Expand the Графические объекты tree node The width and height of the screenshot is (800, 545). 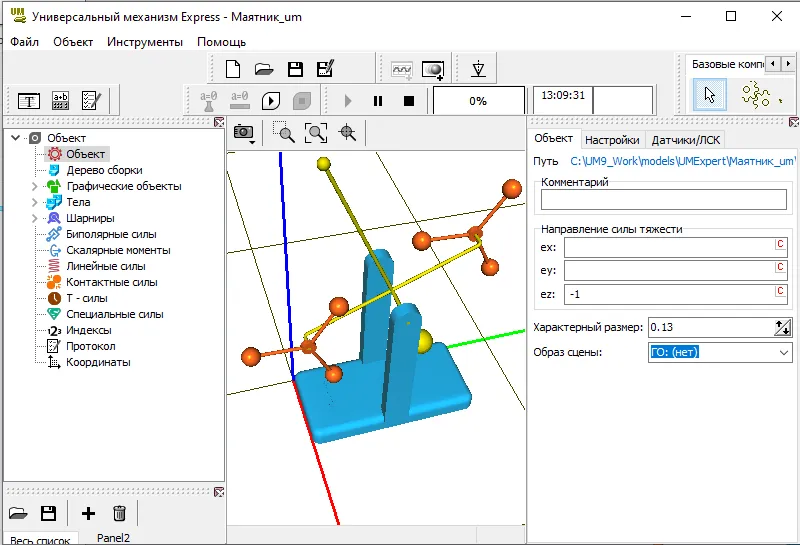(34, 186)
